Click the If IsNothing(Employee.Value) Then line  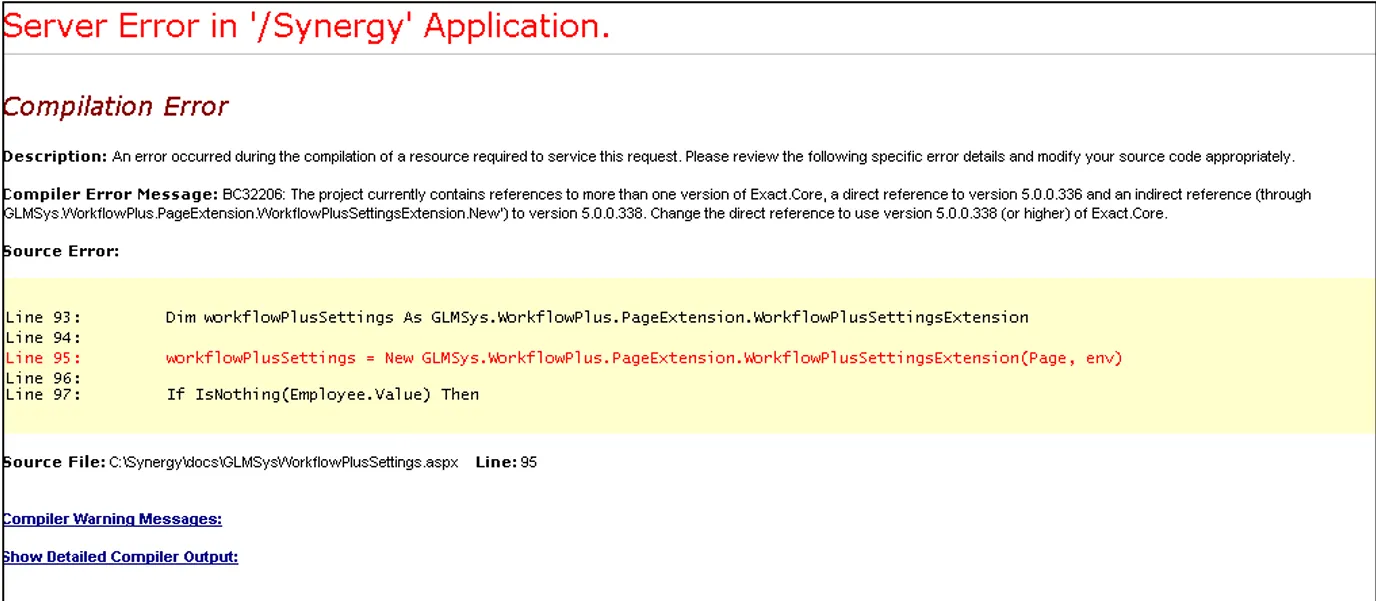[322, 394]
